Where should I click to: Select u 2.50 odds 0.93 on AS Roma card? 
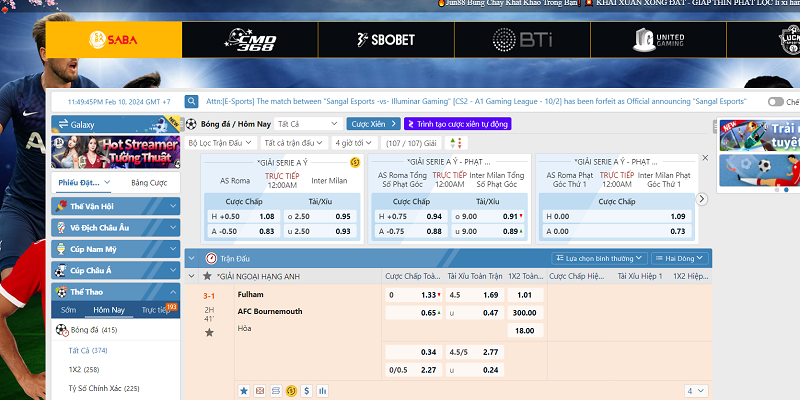[320, 231]
